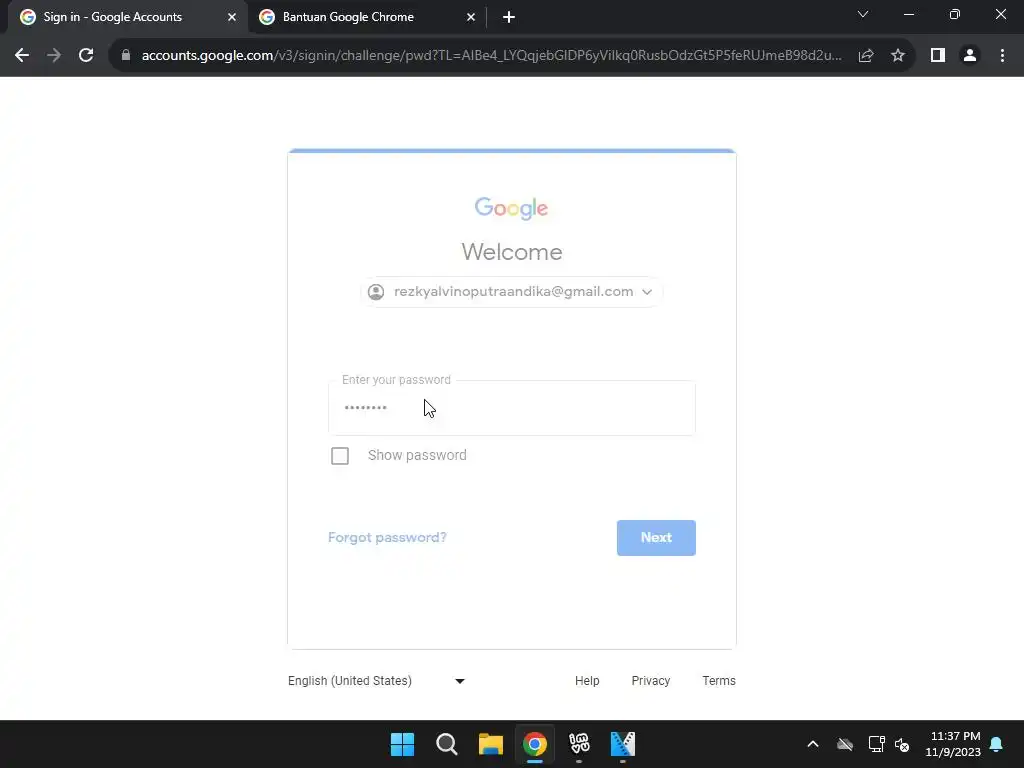Viewport: 1024px width, 768px height.
Task: Focus the Enter your password field
Action: point(511,408)
